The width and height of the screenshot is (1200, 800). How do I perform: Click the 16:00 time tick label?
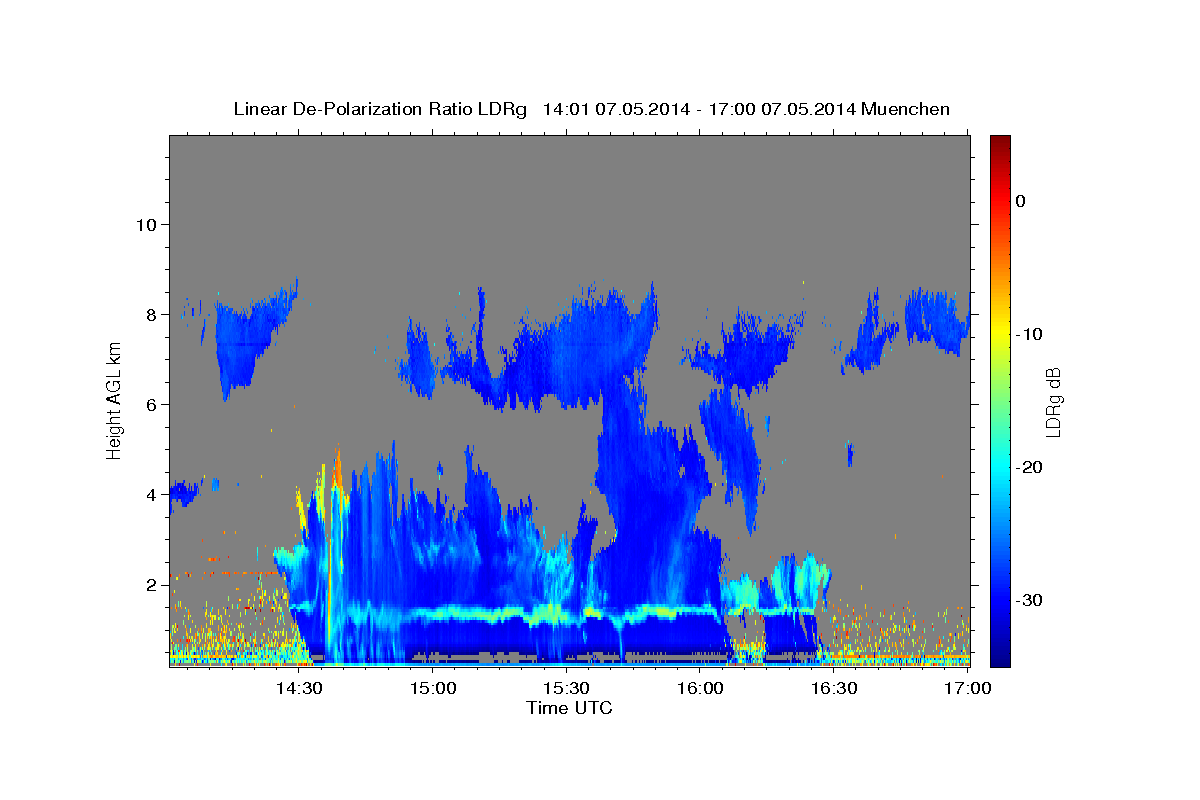700,689
